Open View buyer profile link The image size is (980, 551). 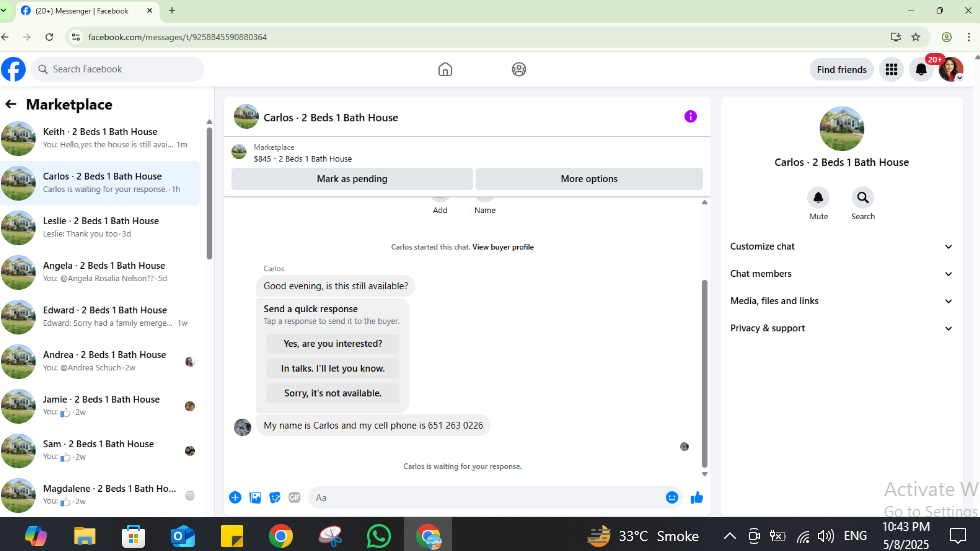coord(503,247)
